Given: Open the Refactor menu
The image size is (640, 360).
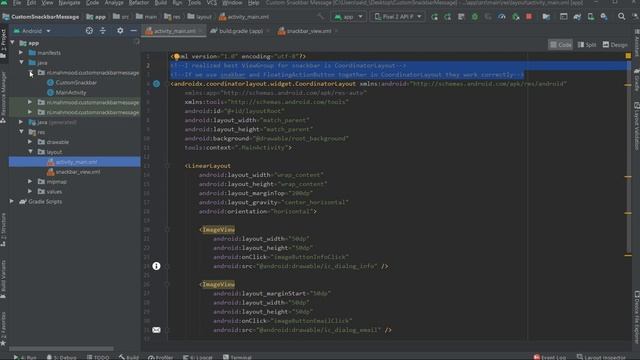Looking at the screenshot, I should tap(139, 2).
